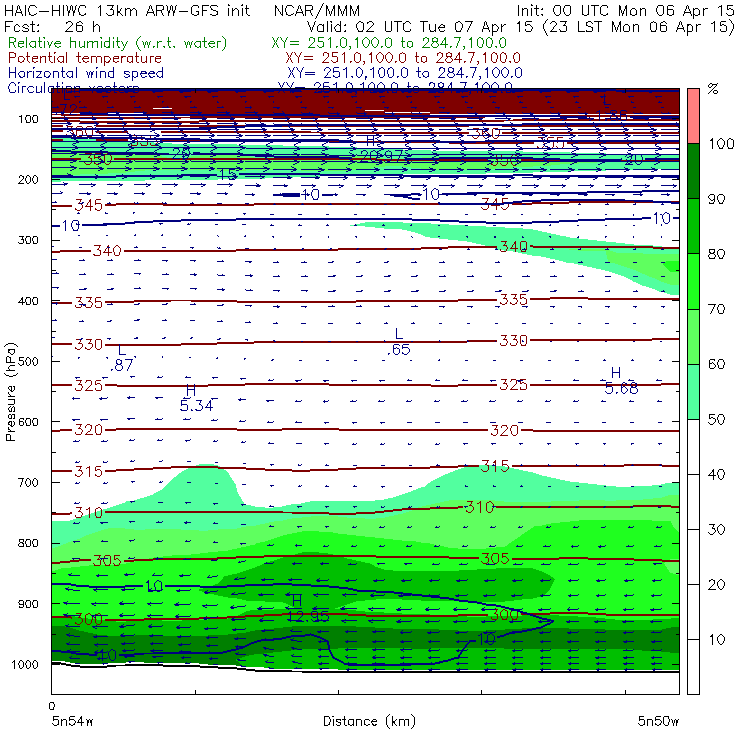This screenshot has width=740, height=740.
Task: Click the 80–90 green colorbar segment
Action: click(x=693, y=226)
